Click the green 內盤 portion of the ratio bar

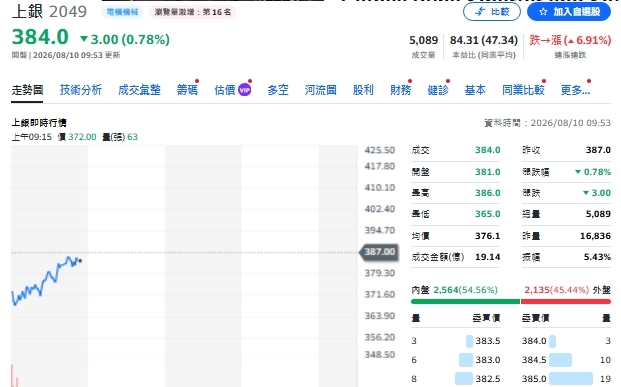(465, 301)
